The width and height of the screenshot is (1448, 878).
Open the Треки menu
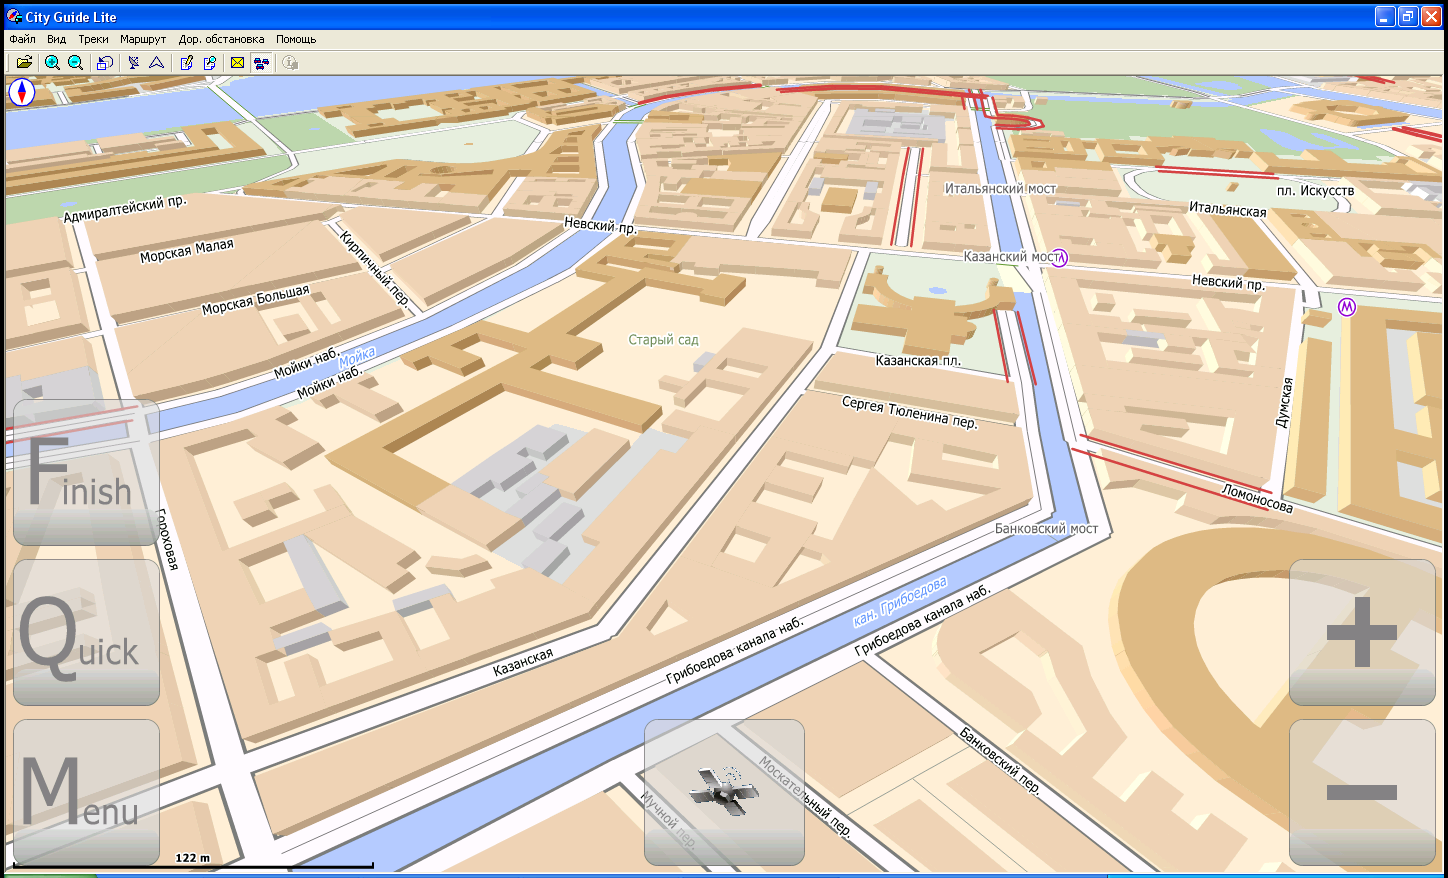click(93, 39)
